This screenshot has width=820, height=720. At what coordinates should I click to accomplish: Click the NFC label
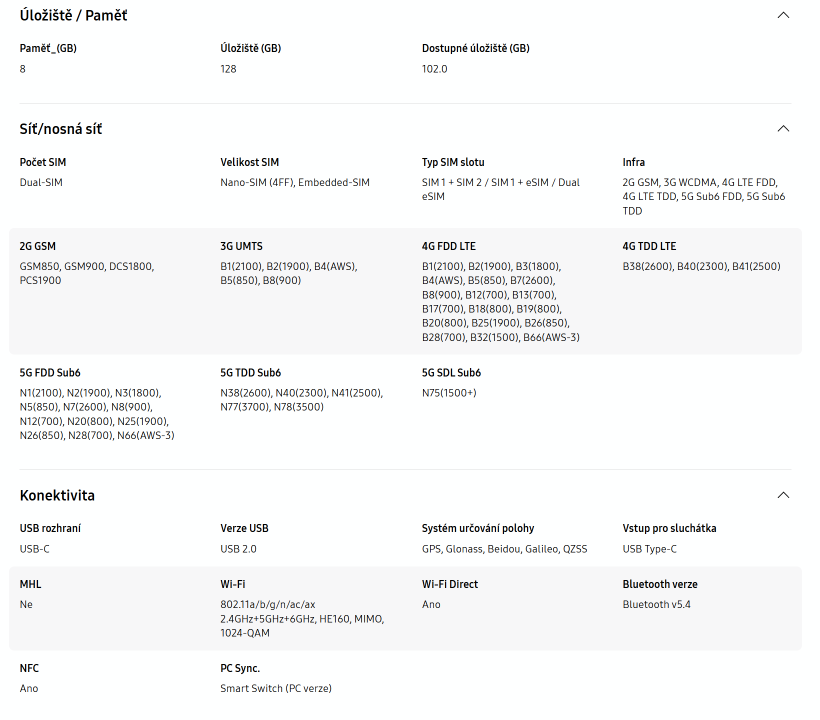click(29, 668)
